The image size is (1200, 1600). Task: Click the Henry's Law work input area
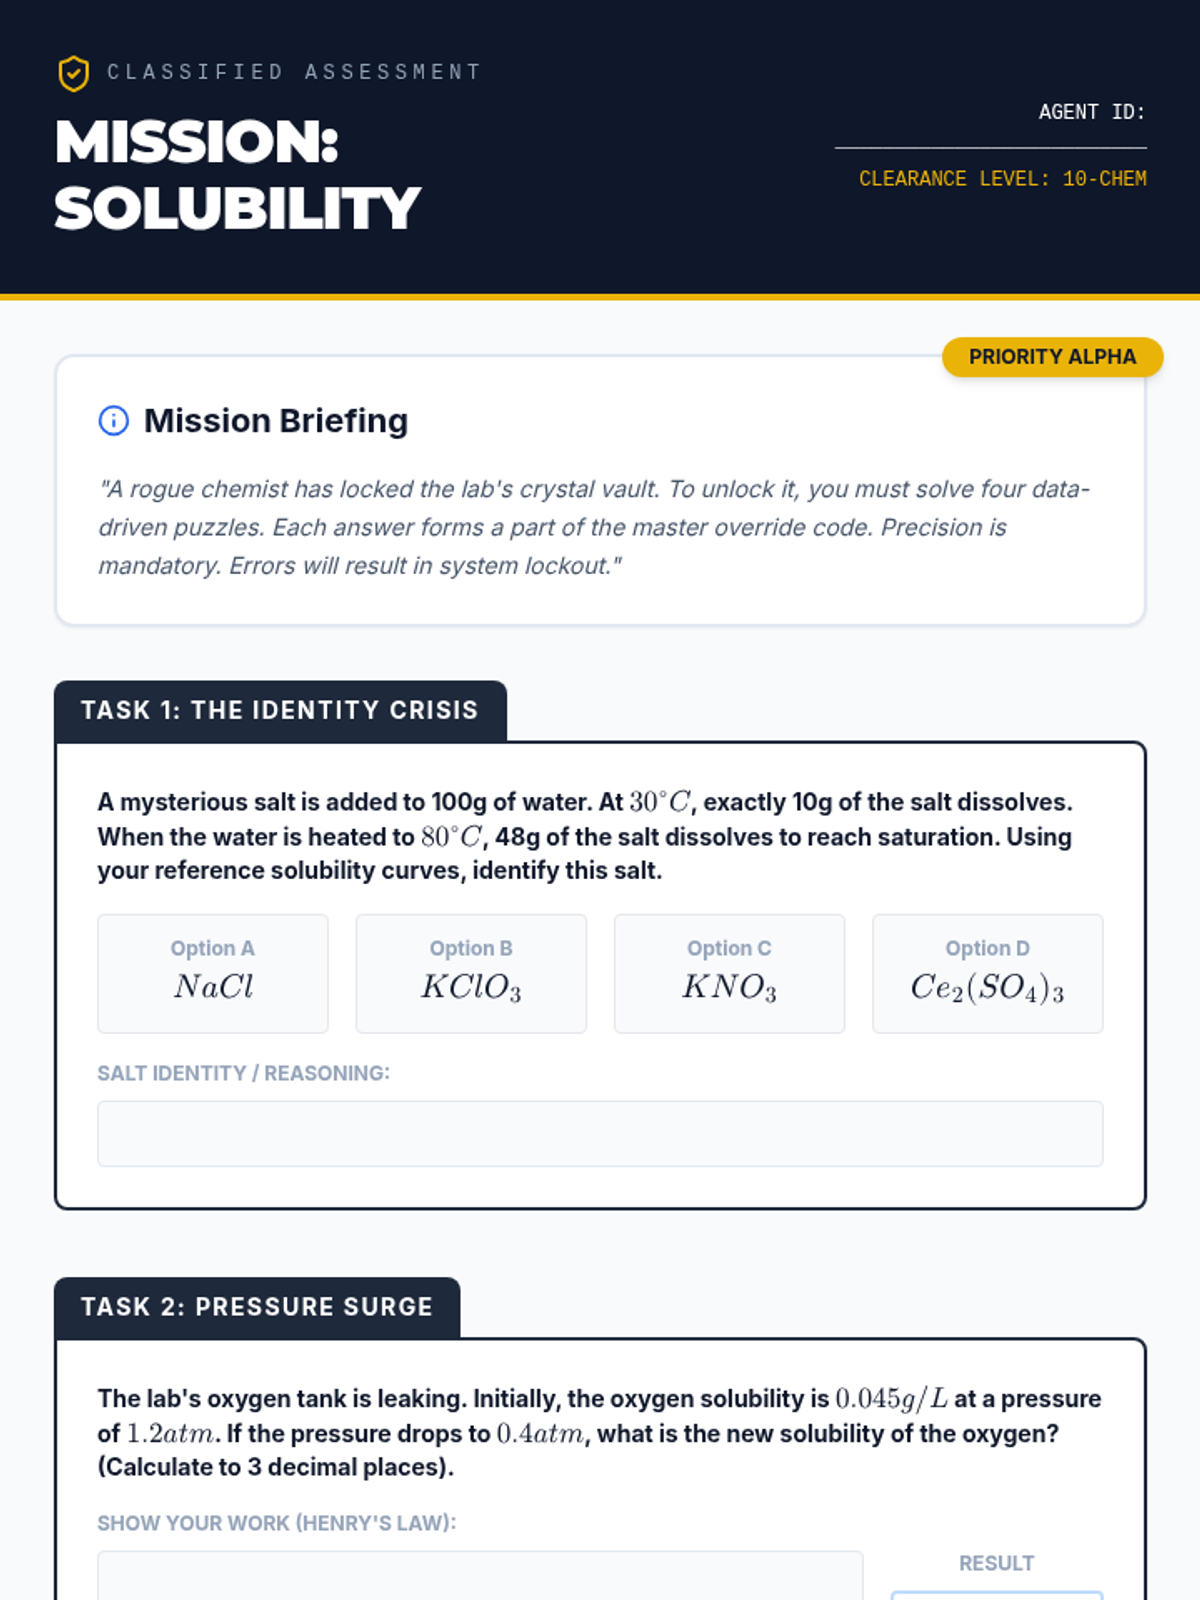tap(480, 1577)
